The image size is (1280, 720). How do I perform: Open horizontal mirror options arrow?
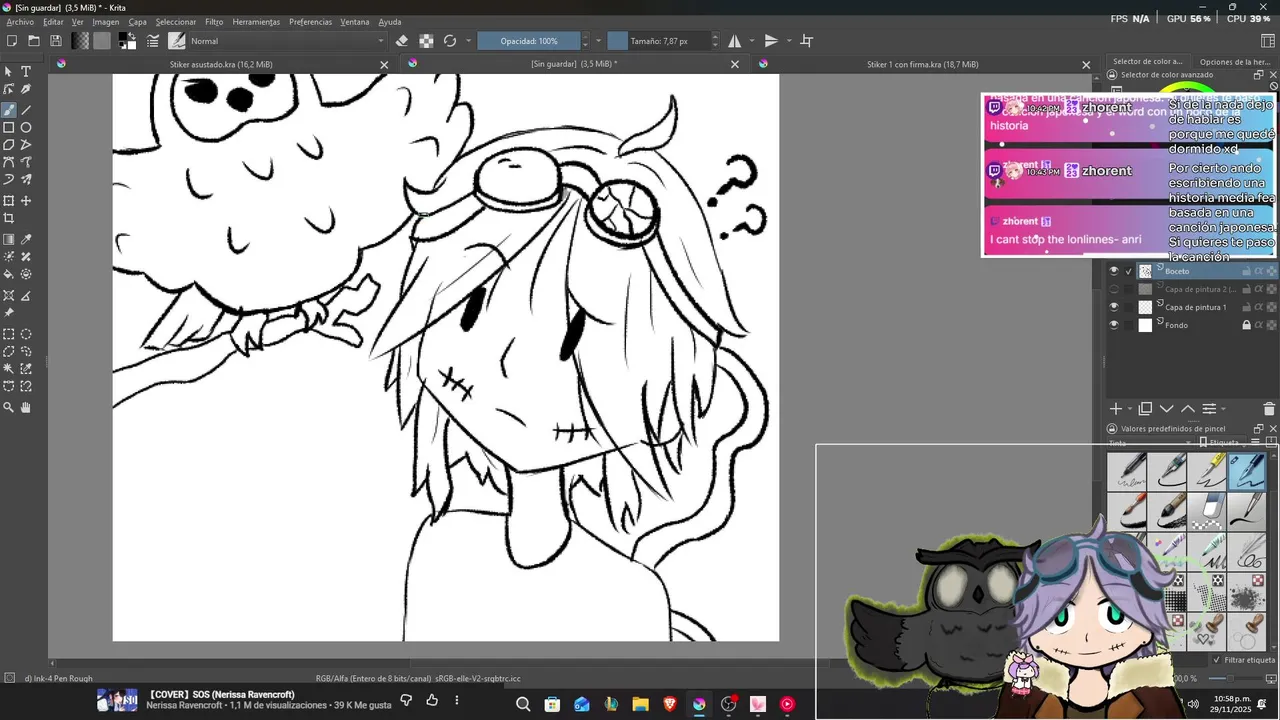[x=751, y=41]
